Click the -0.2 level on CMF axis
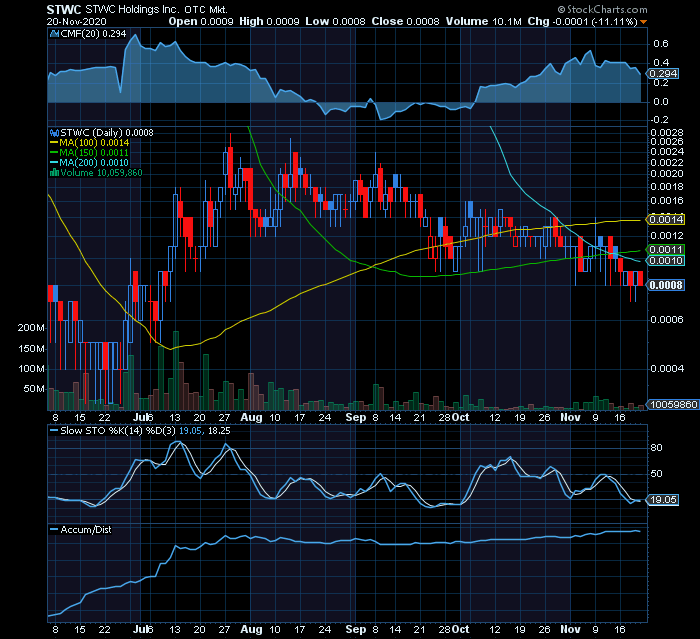700x639 pixels. 659,120
